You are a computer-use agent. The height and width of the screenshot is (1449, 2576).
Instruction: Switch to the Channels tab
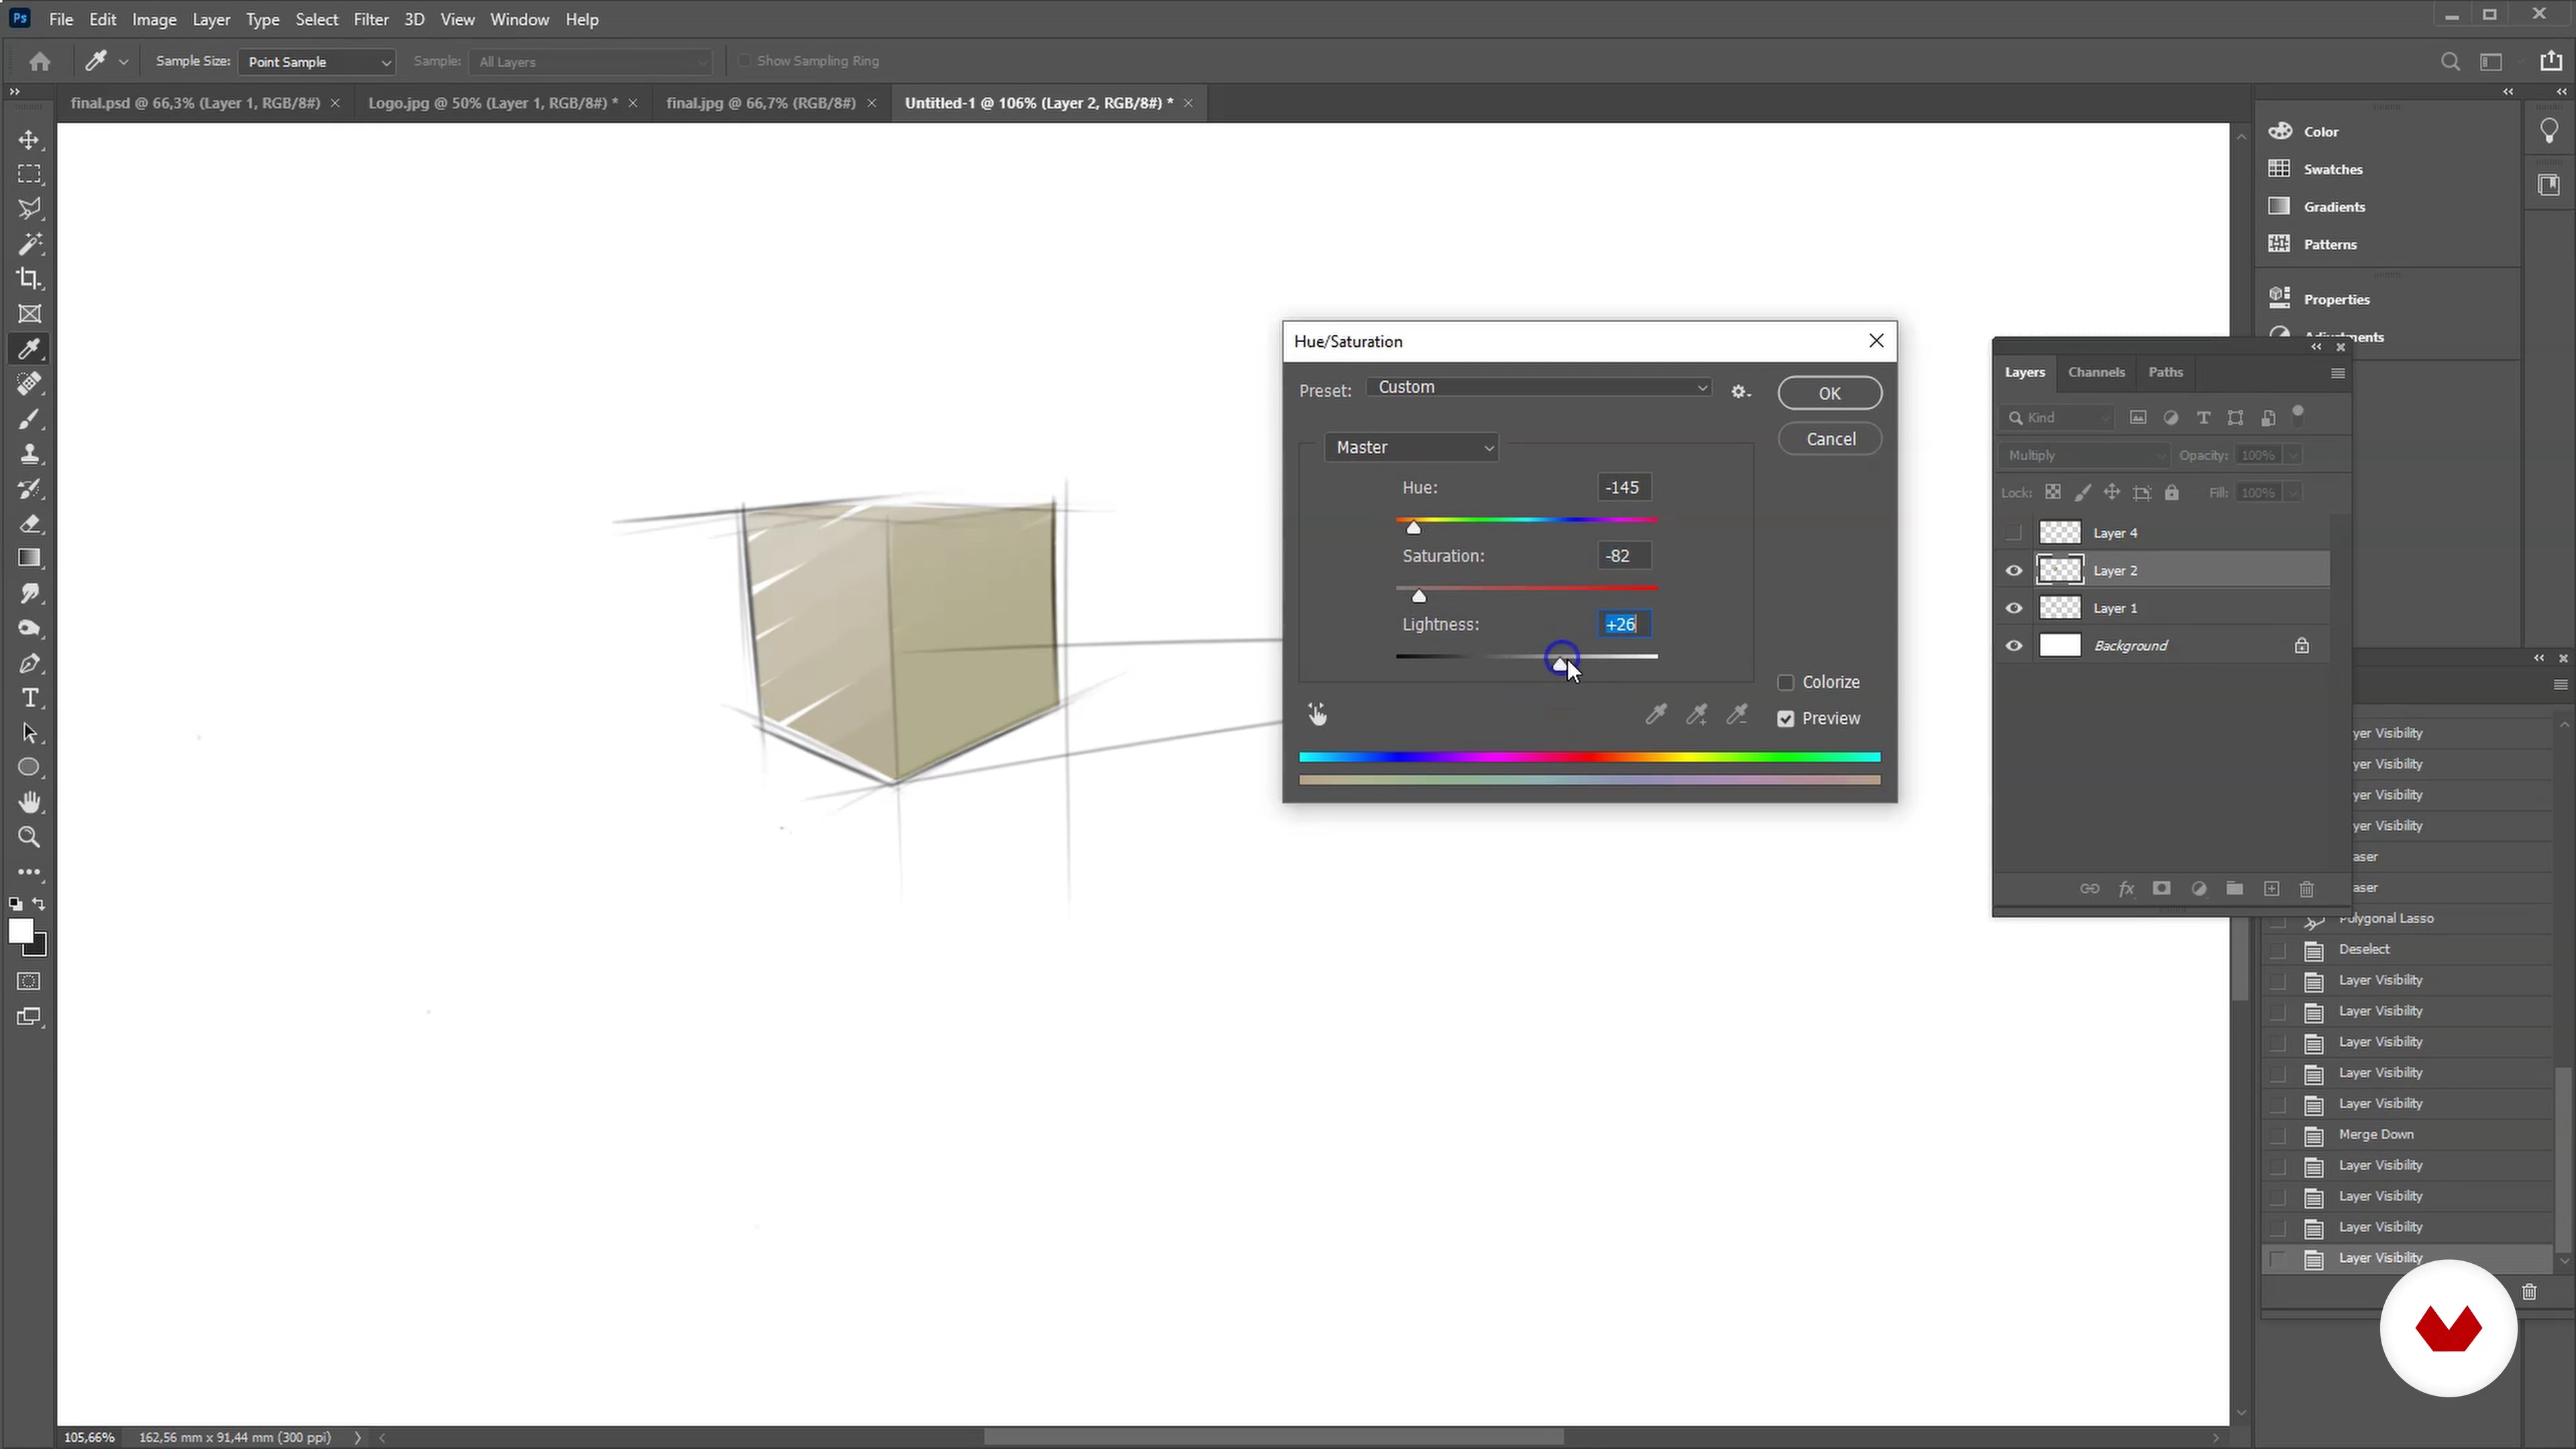2095,372
